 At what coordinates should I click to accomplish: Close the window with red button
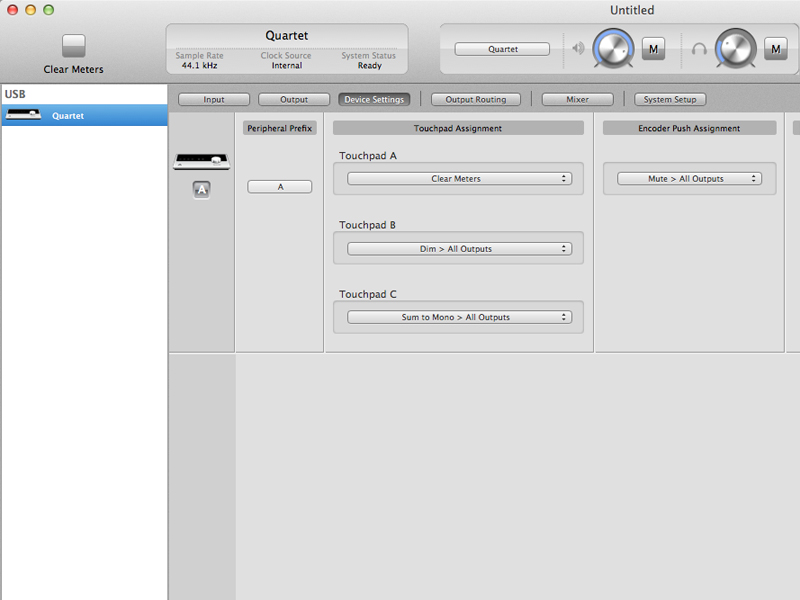[x=13, y=10]
